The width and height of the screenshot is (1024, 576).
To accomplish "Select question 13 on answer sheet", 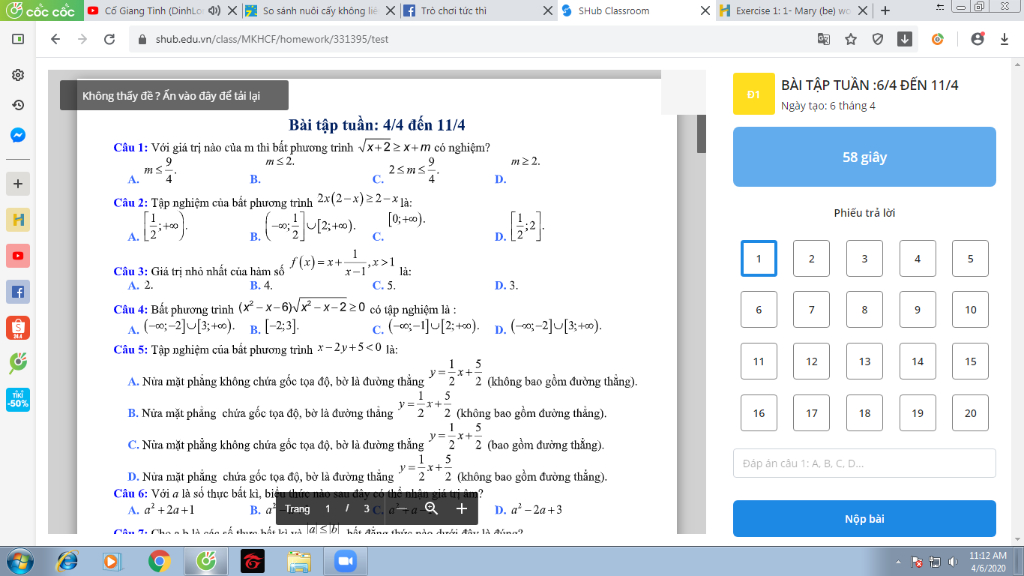I will [x=864, y=361].
